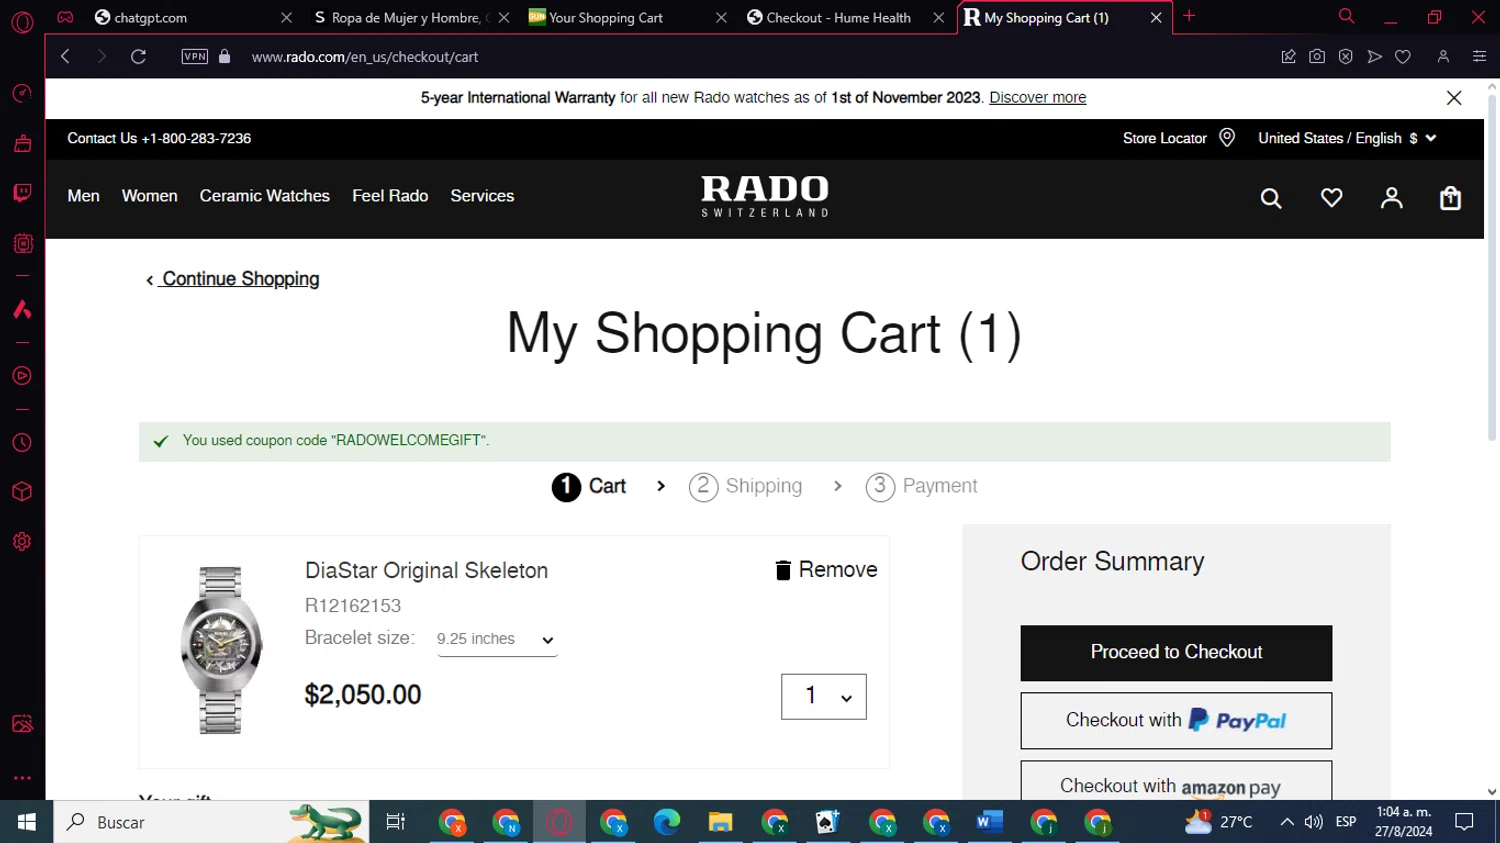Open History clock icon in sidebar
The height and width of the screenshot is (843, 1500).
tap(22, 443)
